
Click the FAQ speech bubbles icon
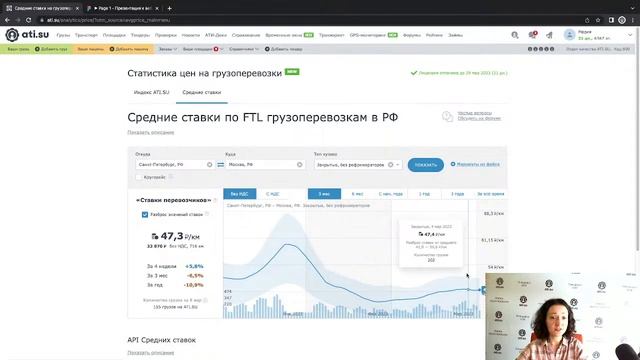(x=447, y=116)
